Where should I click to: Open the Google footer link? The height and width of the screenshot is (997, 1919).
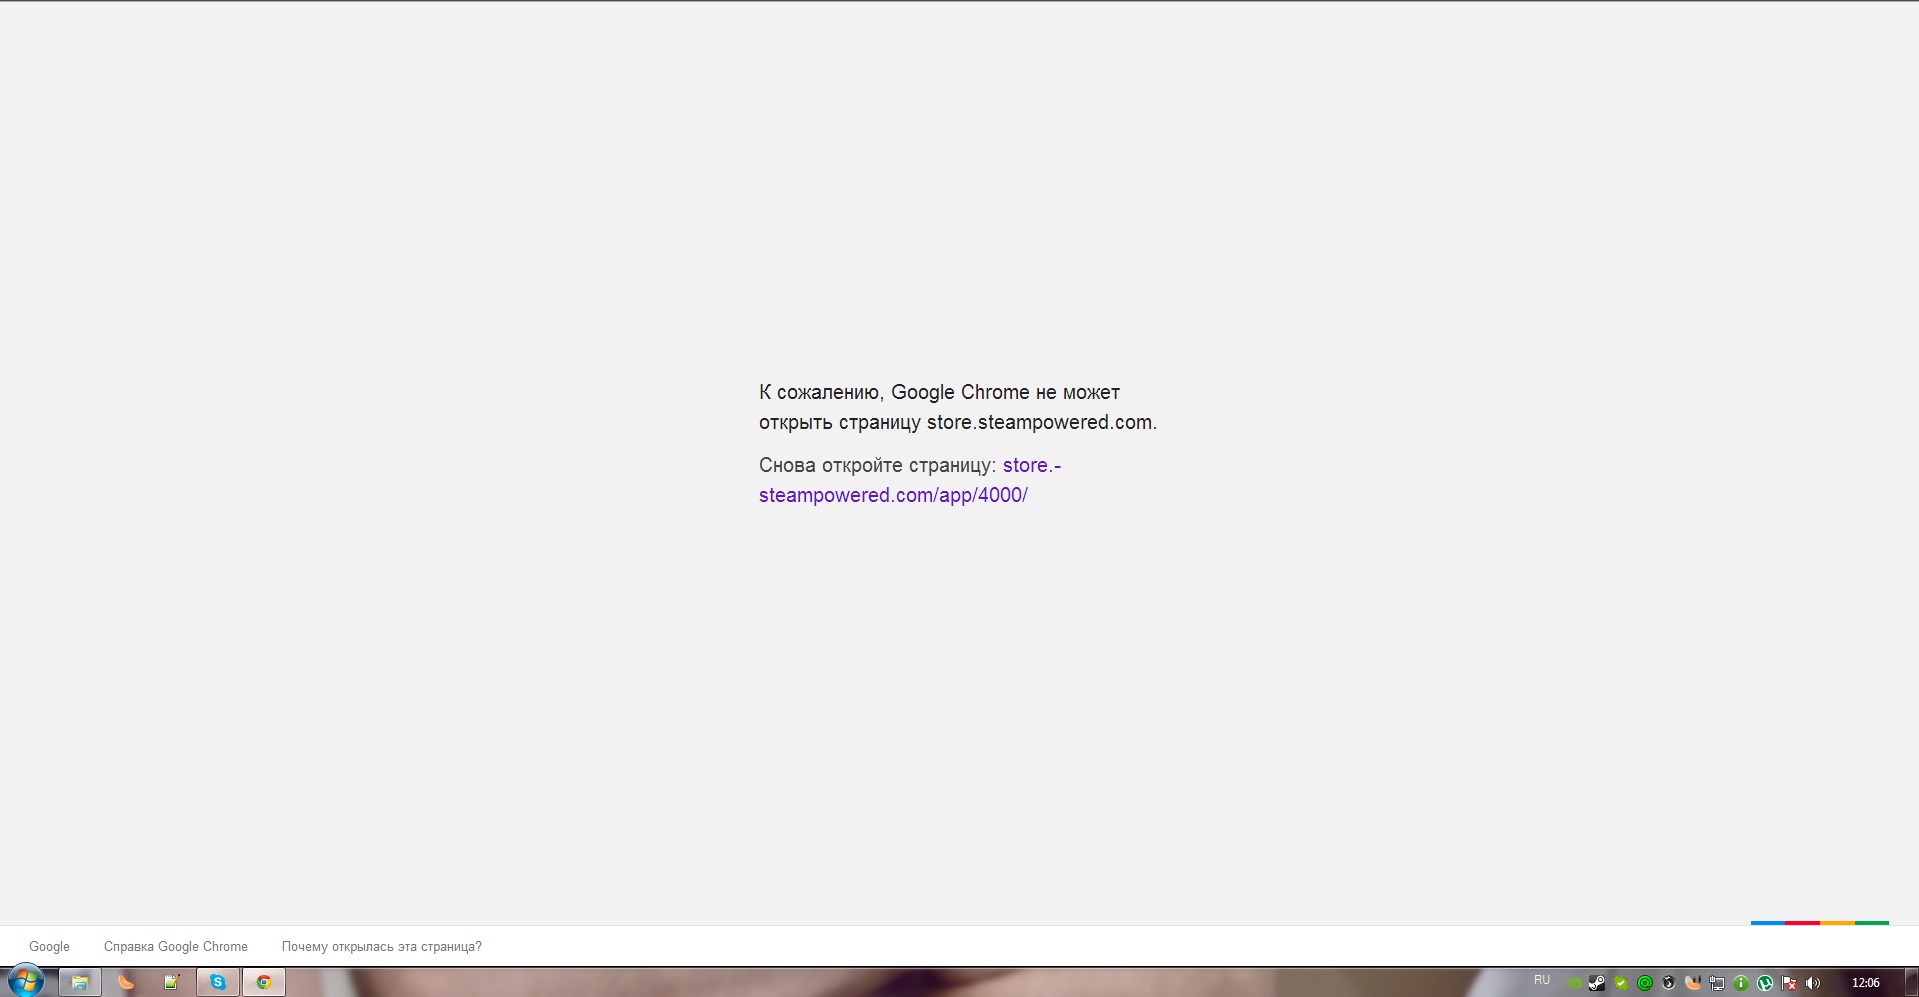click(x=49, y=946)
